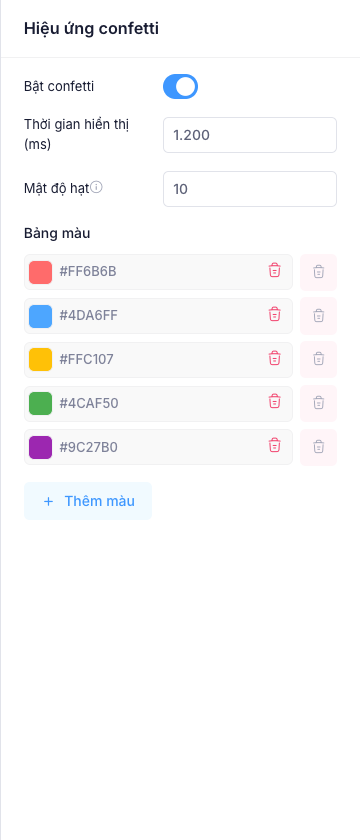The width and height of the screenshot is (360, 840).
Task: Click gray trash button beside #4DA6FF row
Action: point(319,316)
